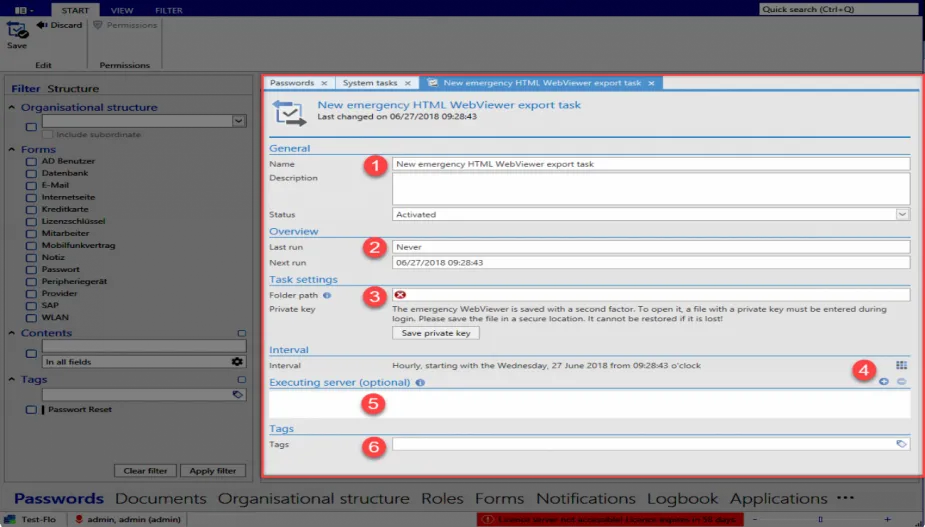Image resolution: width=925 pixels, height=527 pixels.
Task: Open the Permissions ribbon button
Action: pyautogui.click(x=125, y=25)
